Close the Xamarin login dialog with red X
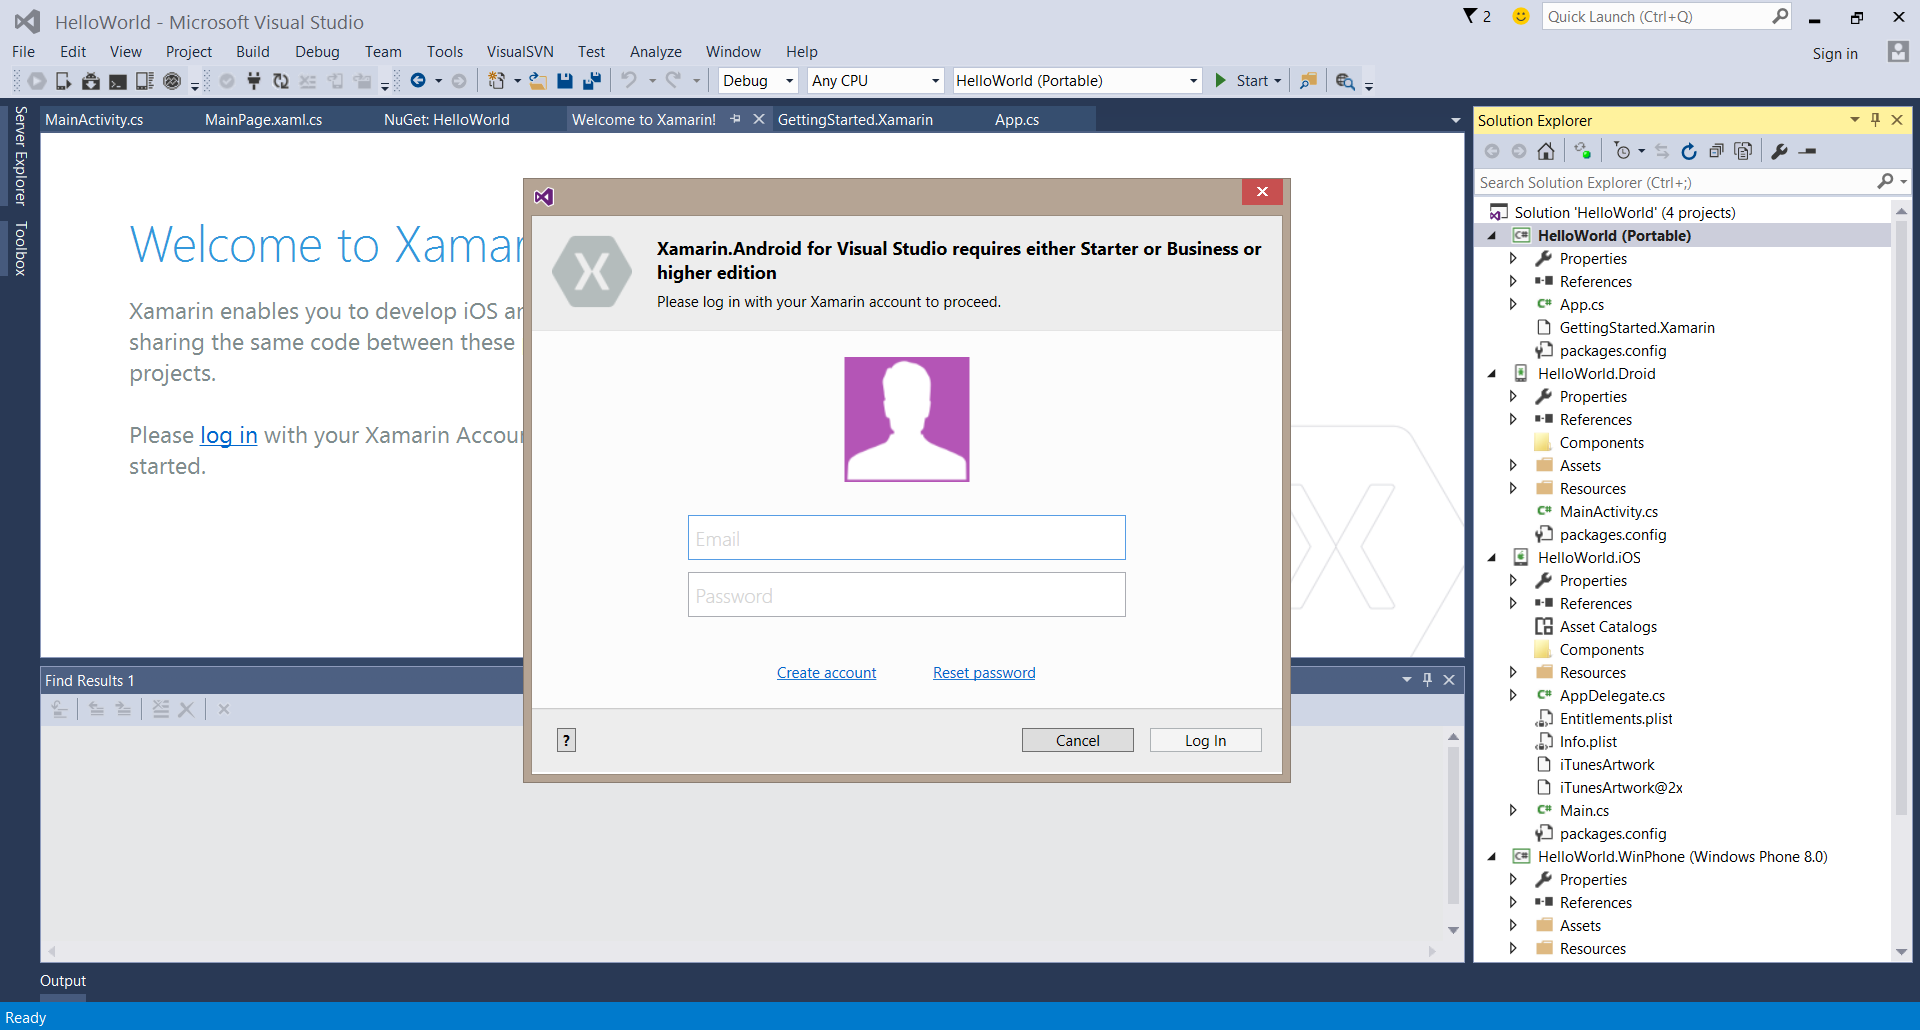Screen dimensions: 1920x1030 (x=1262, y=192)
